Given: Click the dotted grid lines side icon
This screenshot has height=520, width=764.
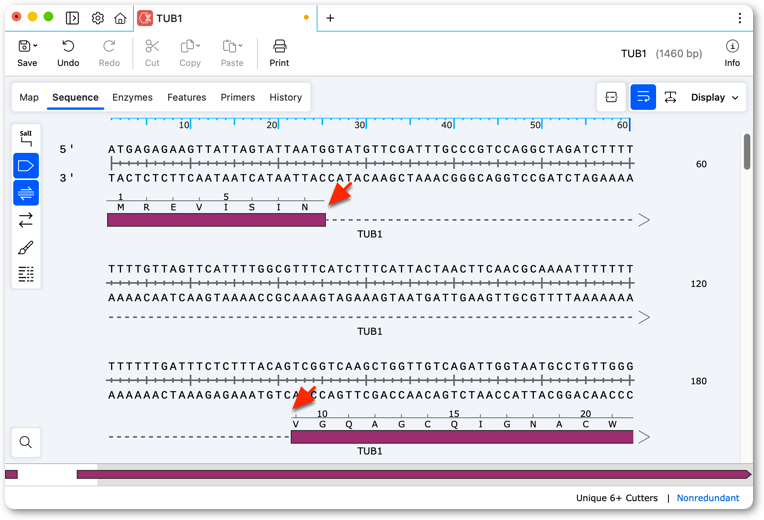Looking at the screenshot, I should coord(26,274).
